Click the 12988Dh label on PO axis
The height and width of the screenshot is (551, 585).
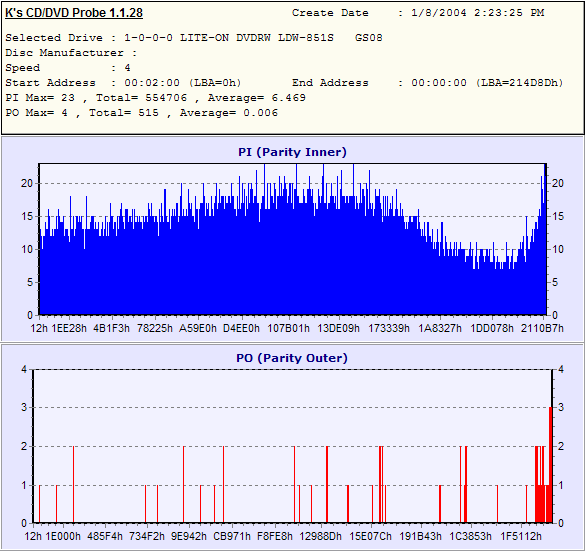coord(320,536)
